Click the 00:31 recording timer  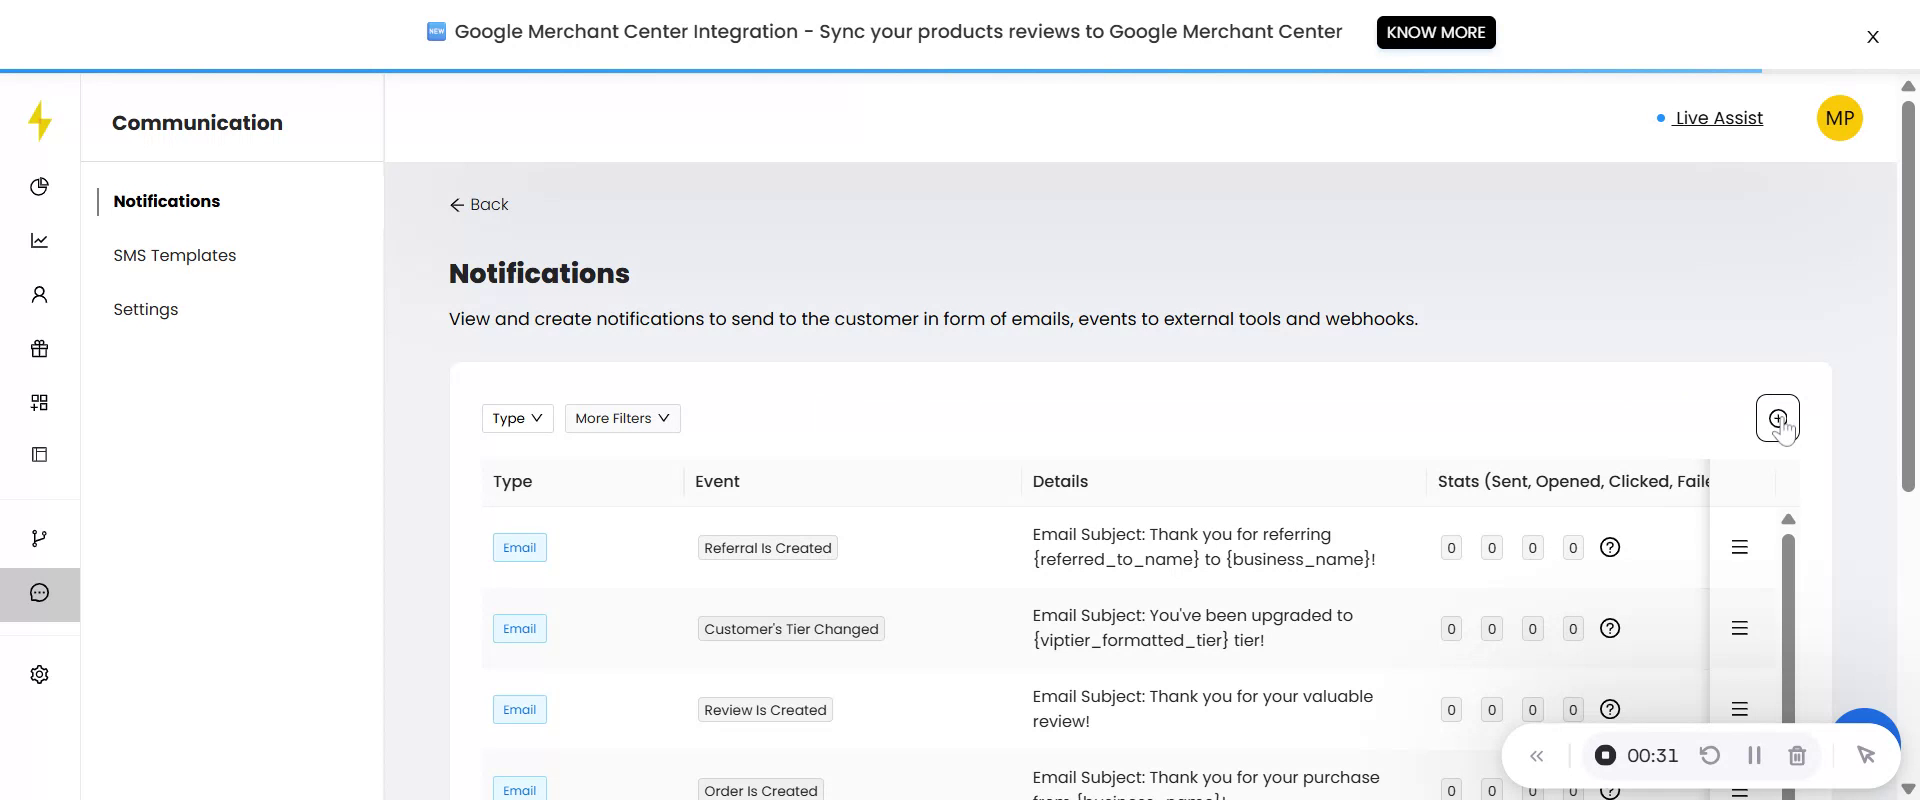[1653, 756]
